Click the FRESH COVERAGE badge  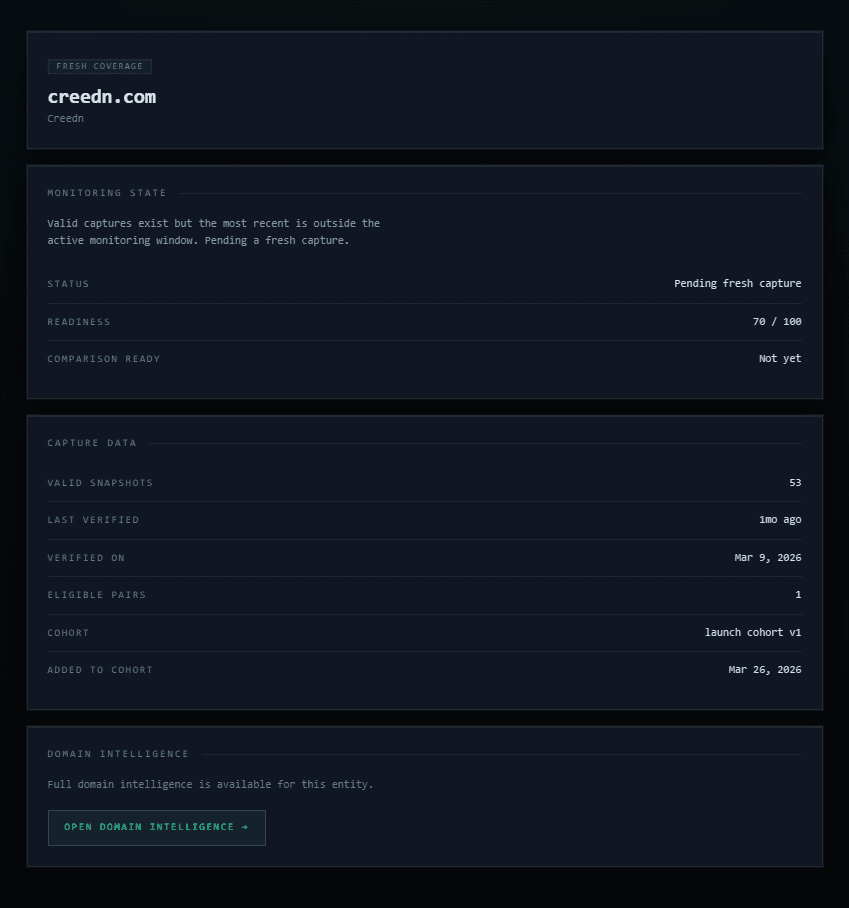pos(99,66)
